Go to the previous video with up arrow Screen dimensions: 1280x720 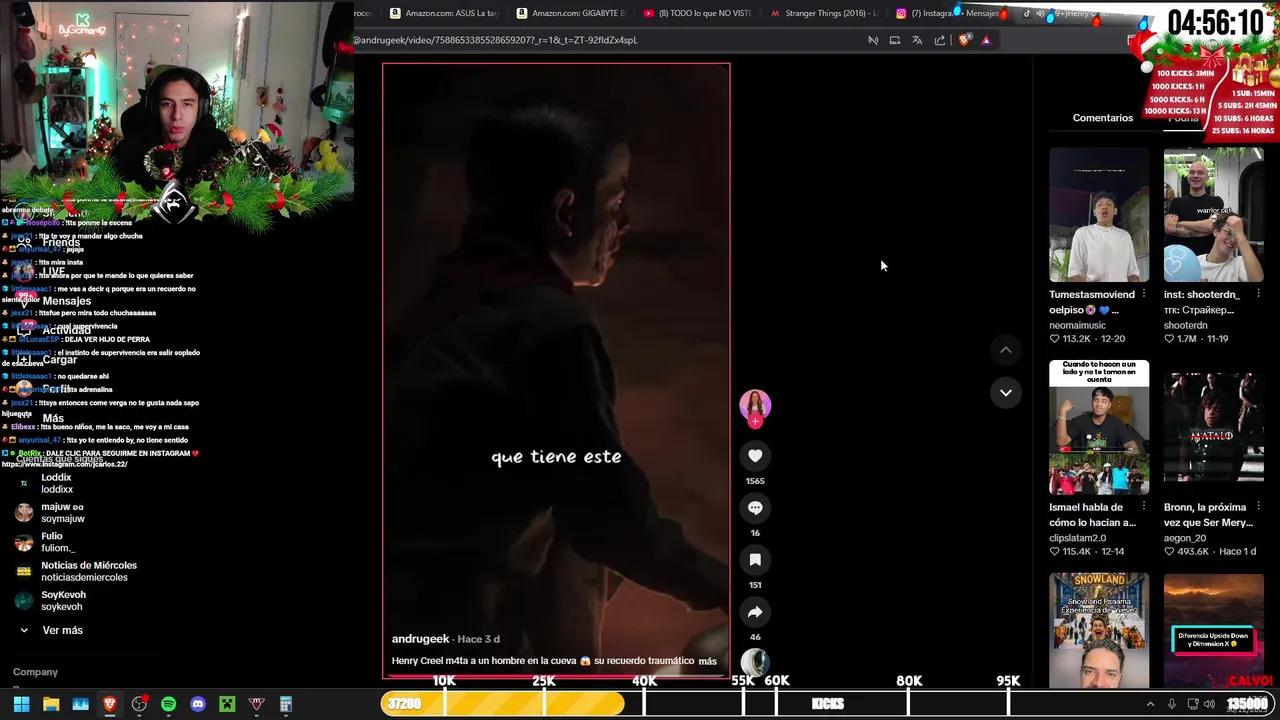tap(1006, 349)
